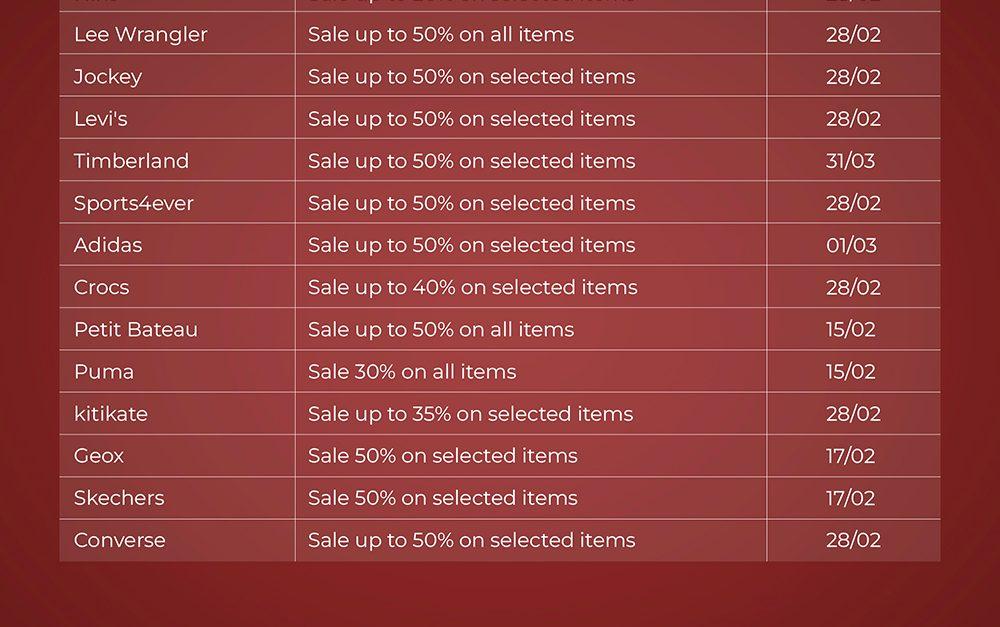Screen dimensions: 1000x627
Task: Select the Skechers brand name
Action: pos(119,498)
